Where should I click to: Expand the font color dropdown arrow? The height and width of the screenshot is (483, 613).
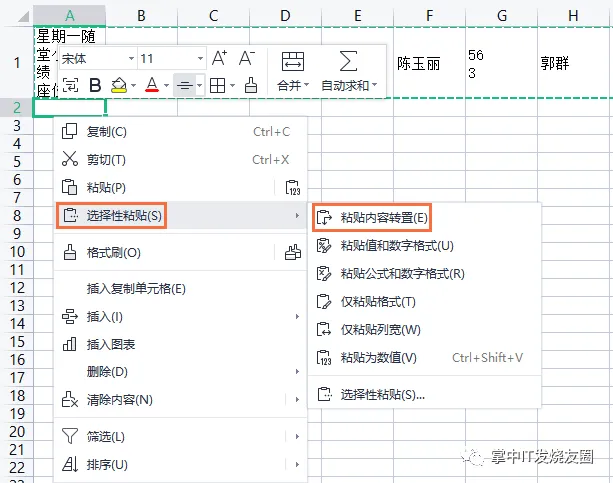click(x=166, y=86)
